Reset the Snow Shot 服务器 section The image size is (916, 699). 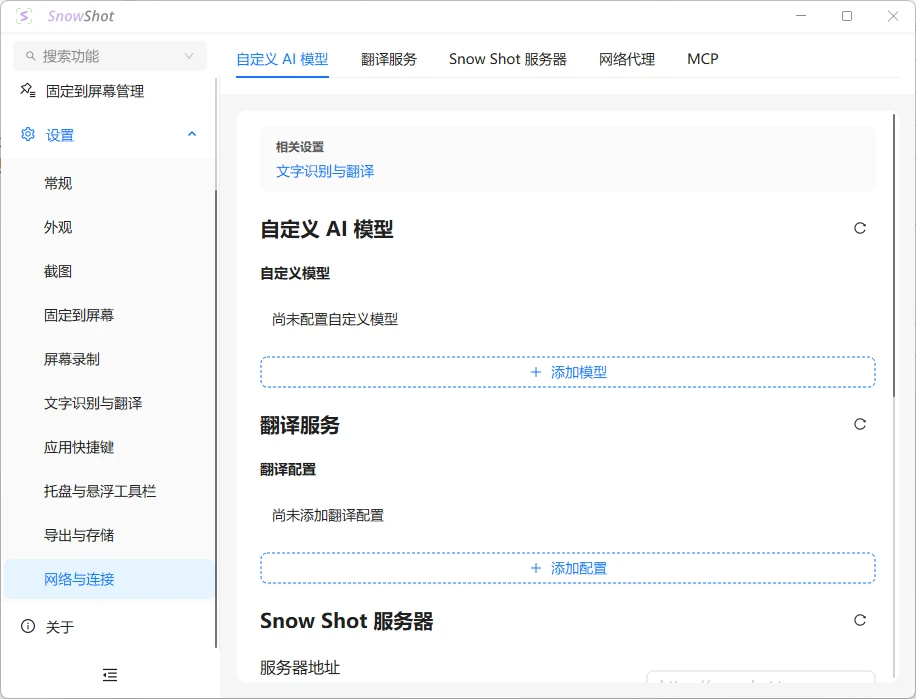click(860, 620)
